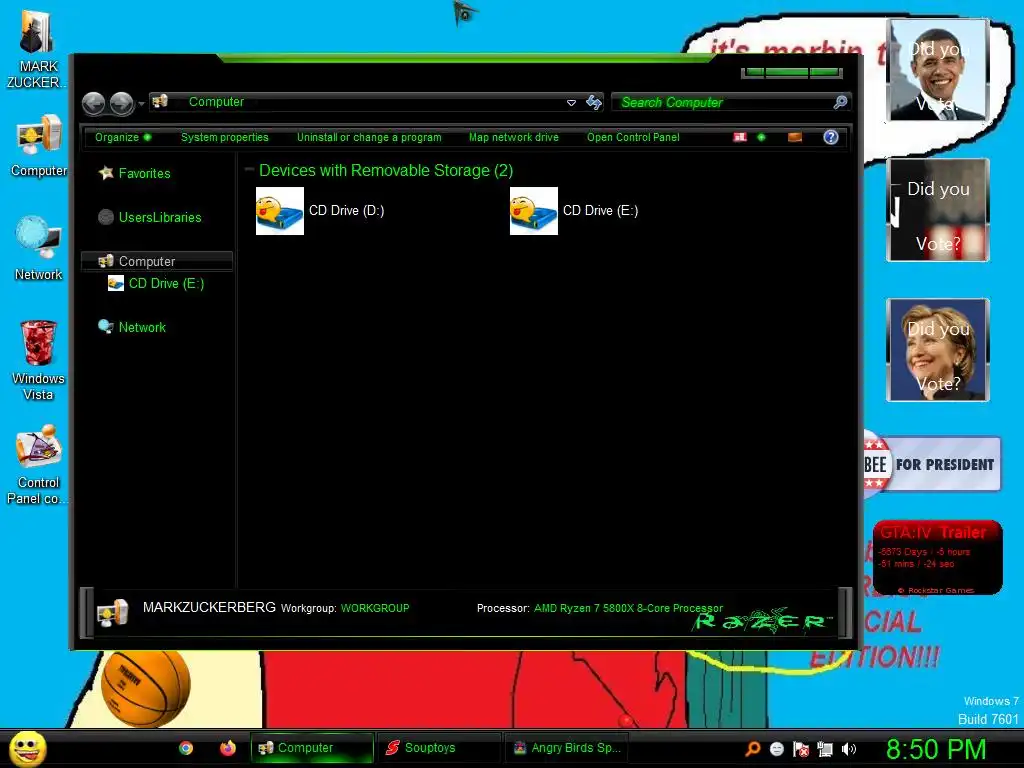
Task: Click the Back navigation arrow
Action: tap(93, 103)
